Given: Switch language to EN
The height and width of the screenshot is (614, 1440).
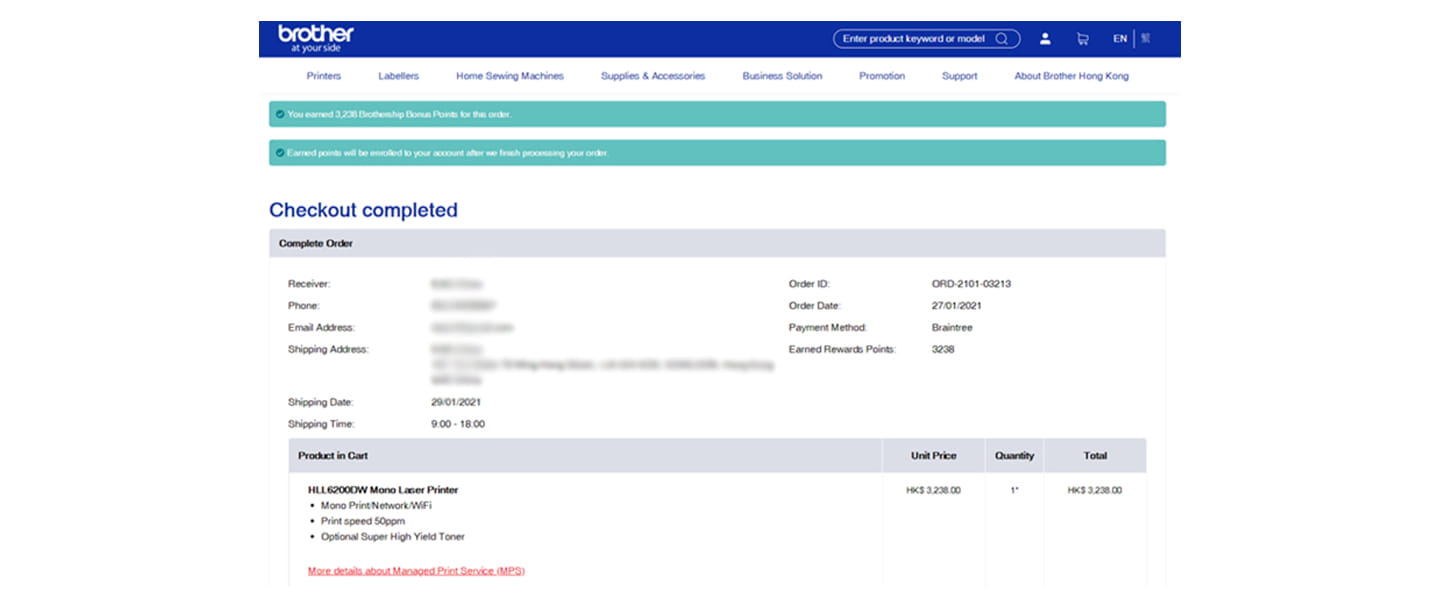Looking at the screenshot, I should tap(1120, 39).
